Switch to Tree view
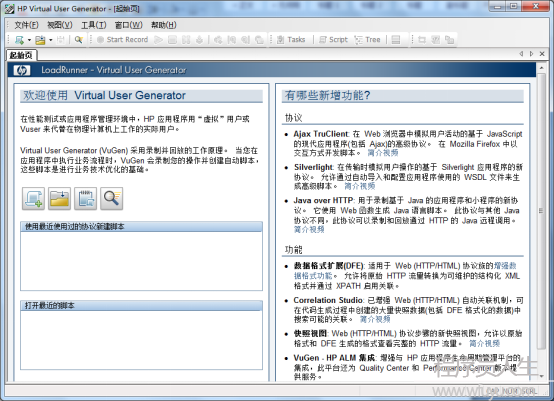This screenshot has width=554, height=401. coord(367,40)
